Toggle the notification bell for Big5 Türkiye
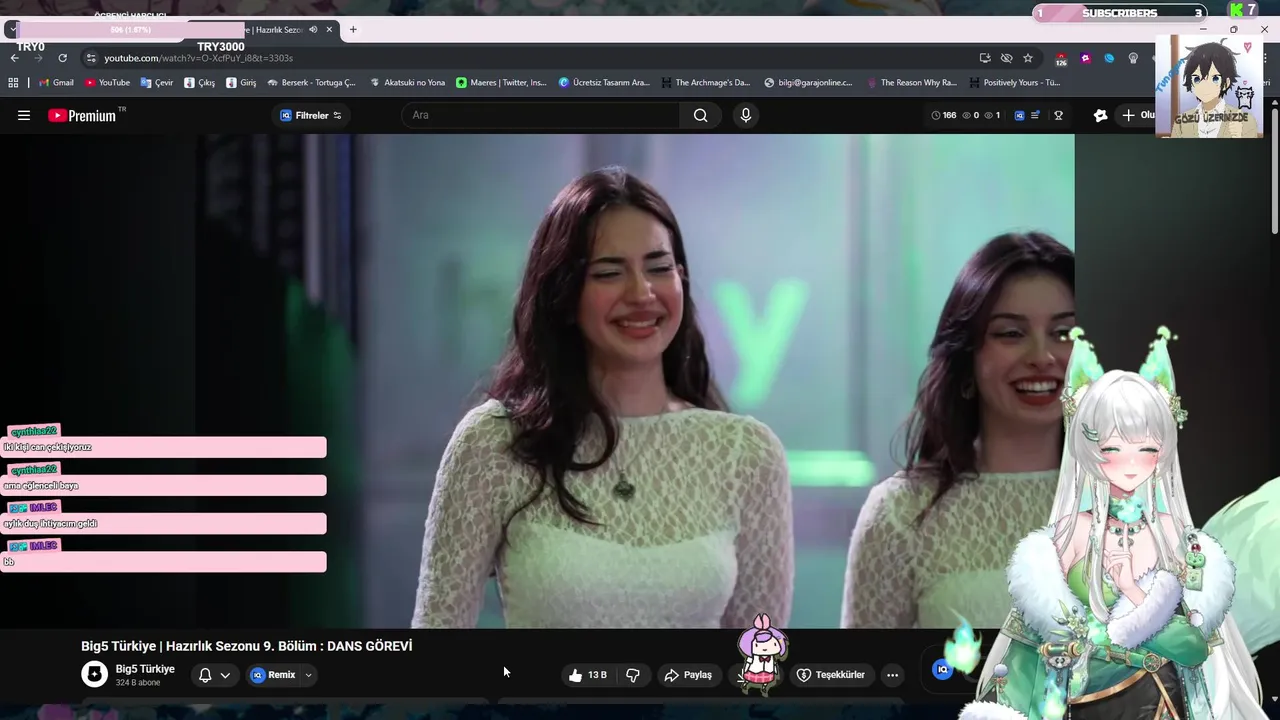 (205, 675)
